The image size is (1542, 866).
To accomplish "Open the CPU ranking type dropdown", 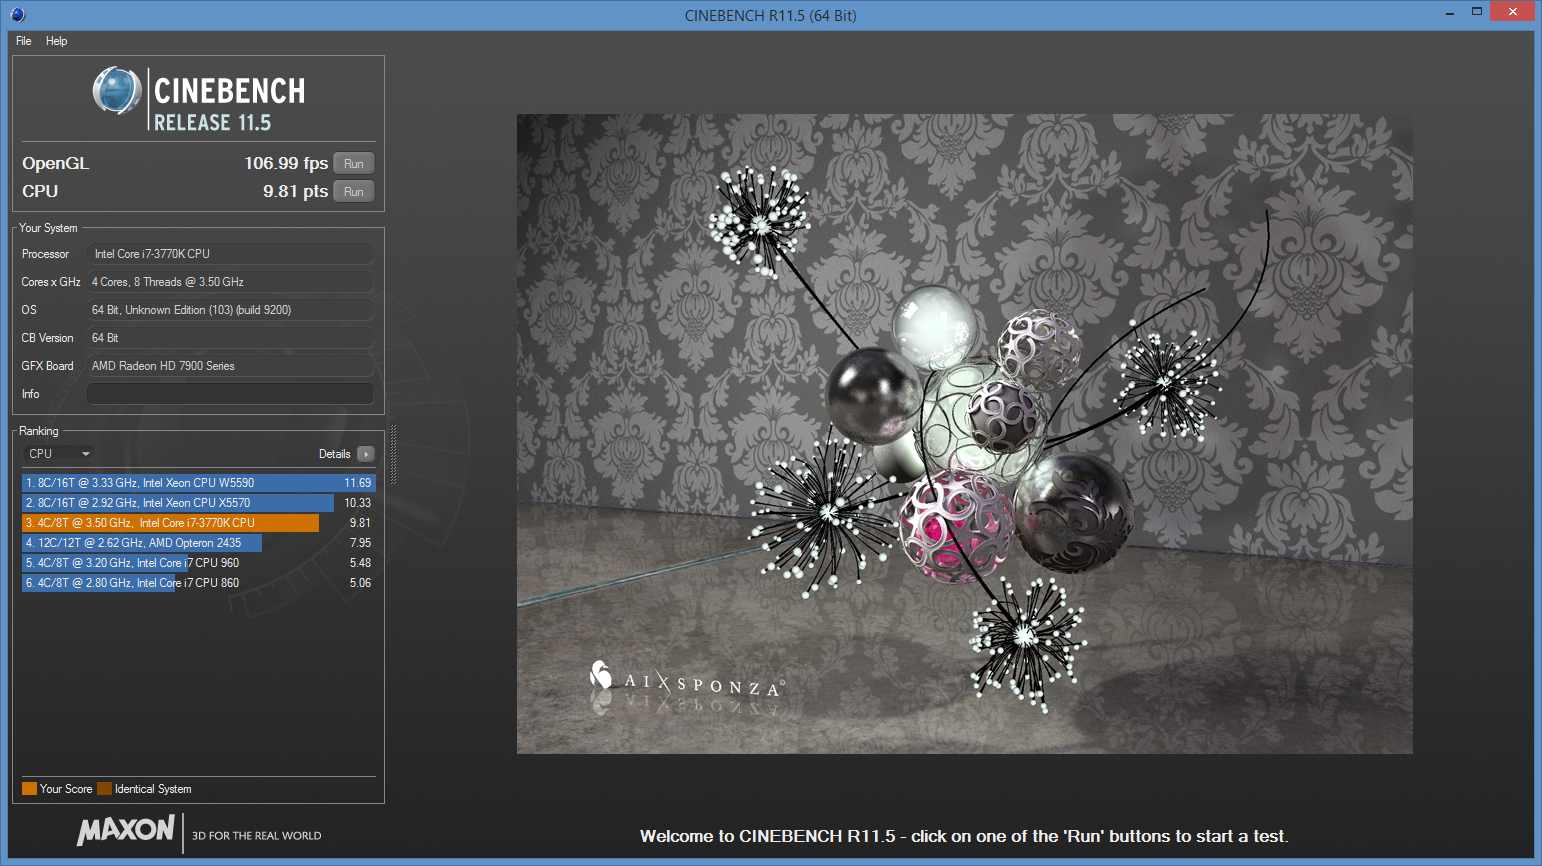I will pos(58,454).
